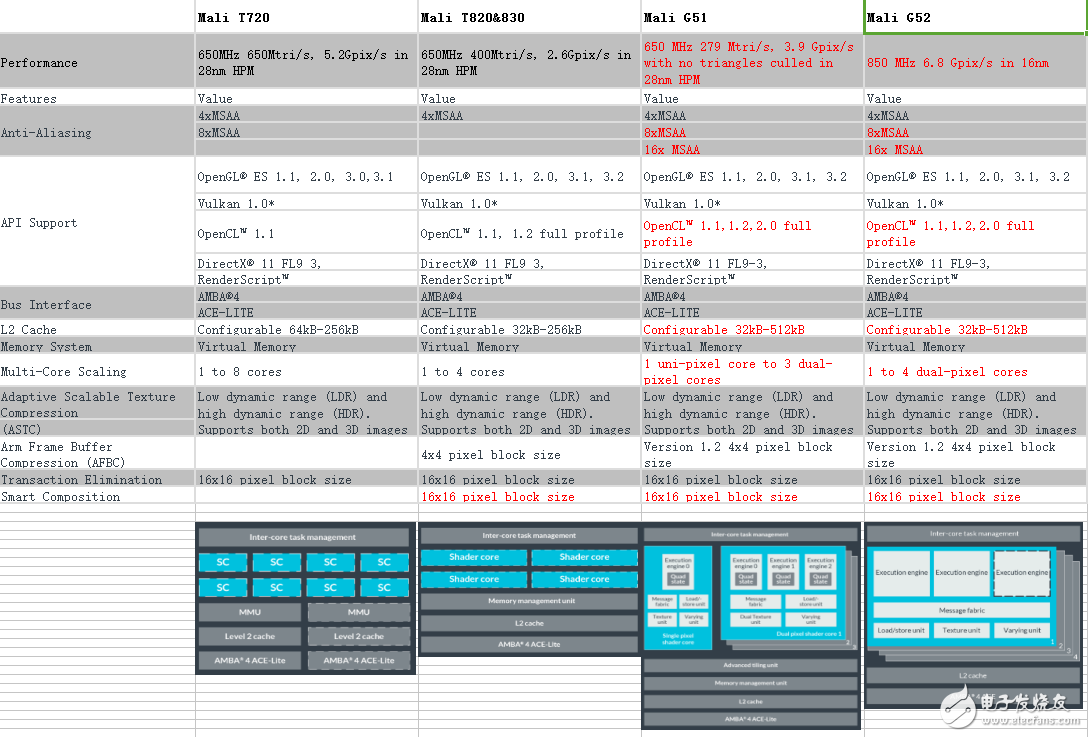Click the 'Configurable 64kB-256kB' cell
The width and height of the screenshot is (1088, 737).
[x=305, y=329]
